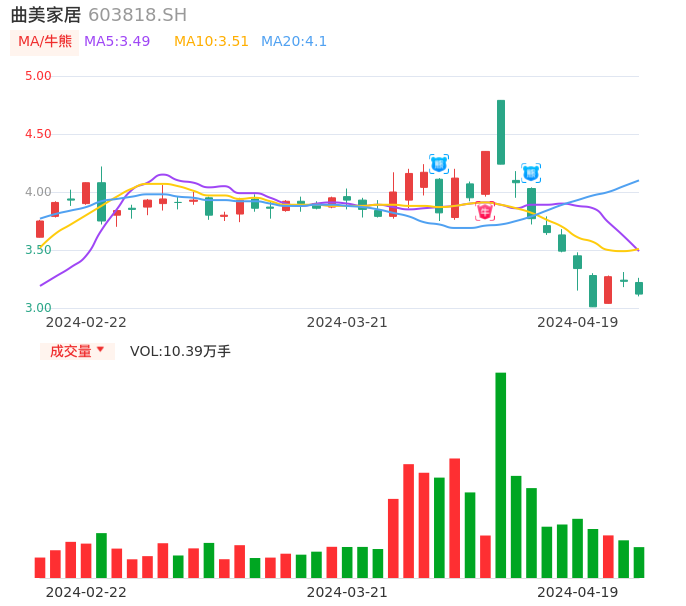This screenshot has width=686, height=606.
Task: Click the stock code 603818.SH
Action: click(137, 15)
